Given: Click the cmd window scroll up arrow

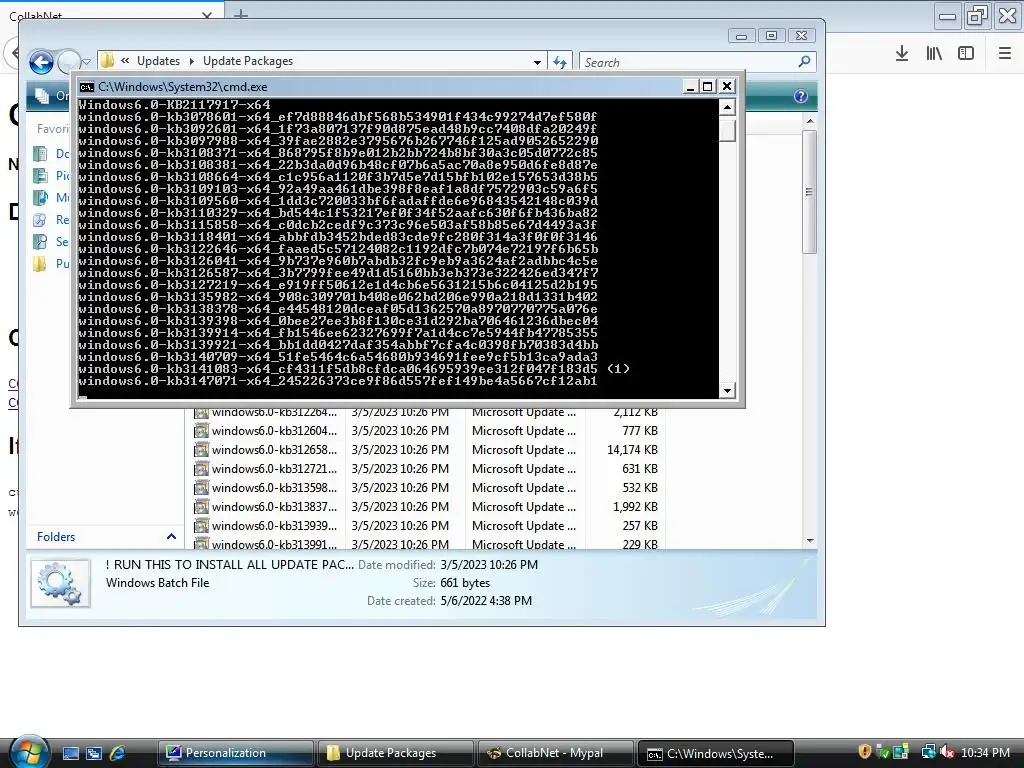Looking at the screenshot, I should click(728, 107).
